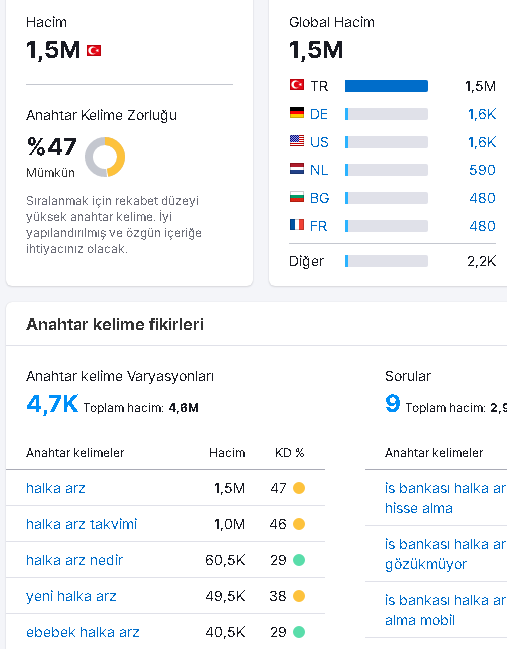Click the keyword difficulty donut chart

click(105, 157)
